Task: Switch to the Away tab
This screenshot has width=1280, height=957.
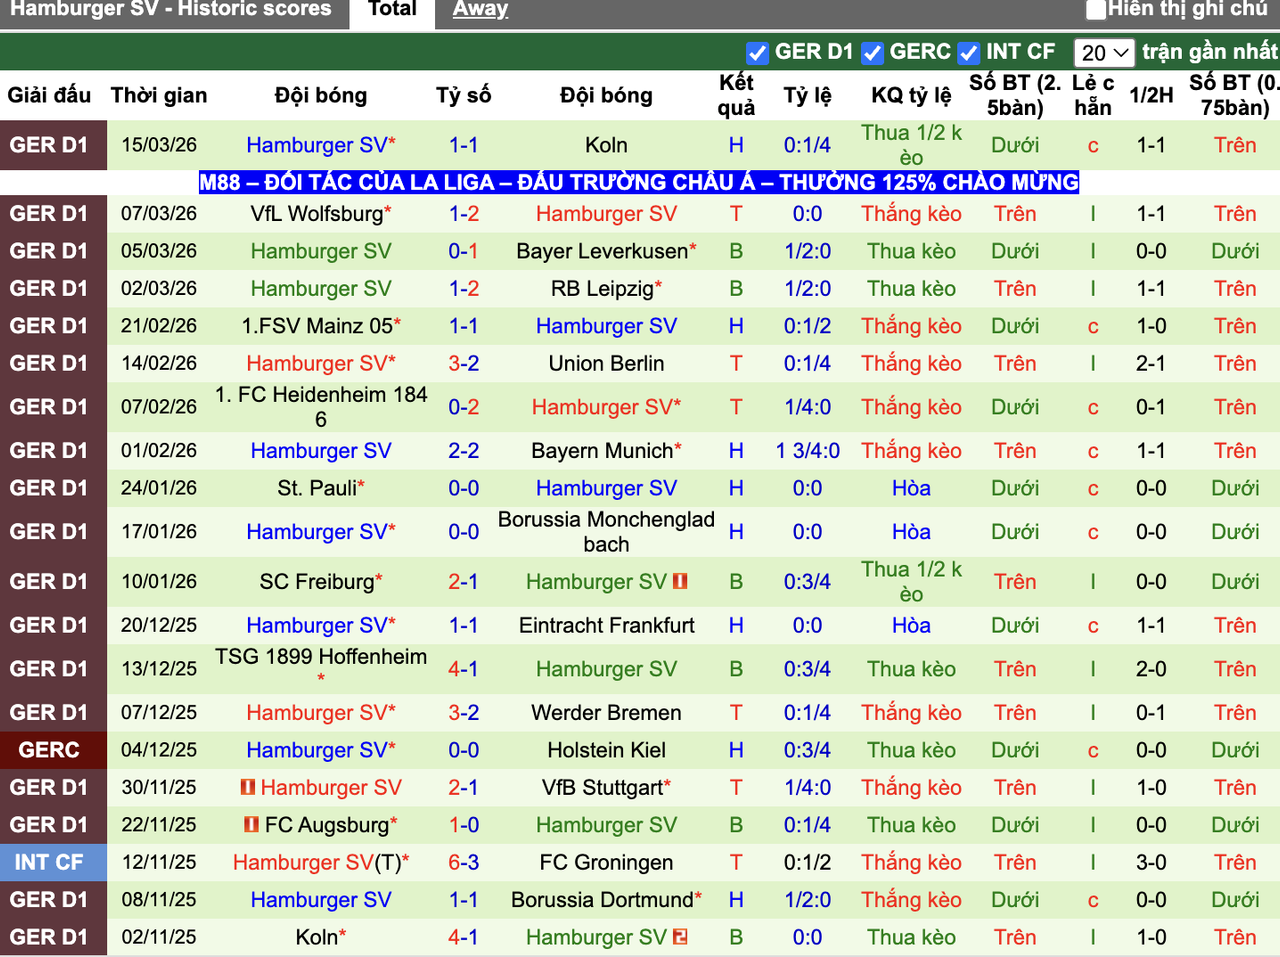Action: pyautogui.click(x=480, y=10)
